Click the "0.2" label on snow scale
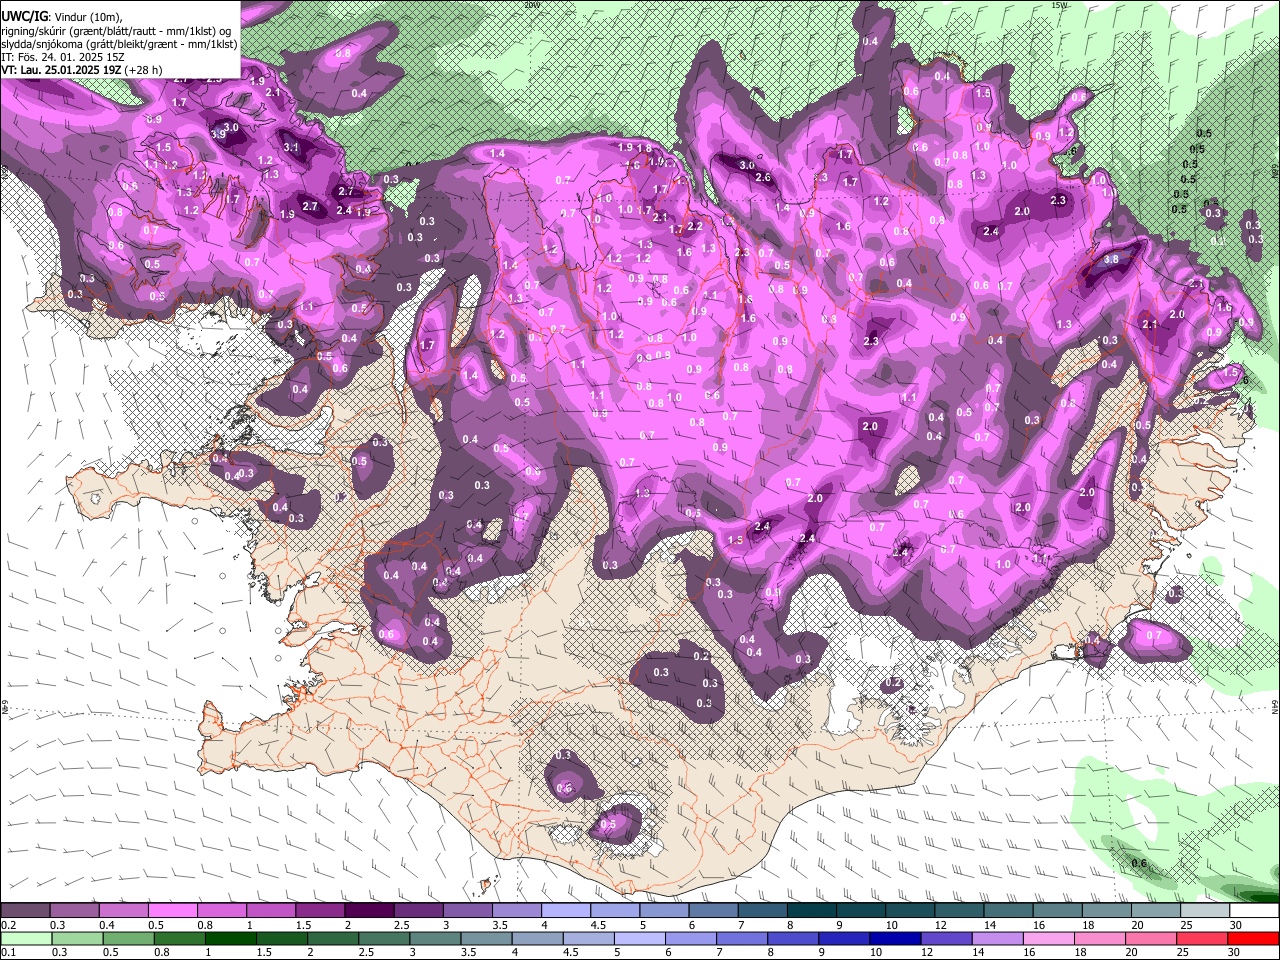Viewport: 1280px width, 960px height. 9,925
